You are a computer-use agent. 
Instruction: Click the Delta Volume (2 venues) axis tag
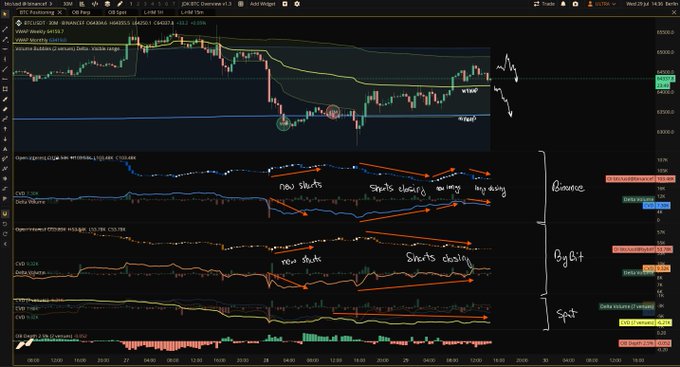[627, 307]
